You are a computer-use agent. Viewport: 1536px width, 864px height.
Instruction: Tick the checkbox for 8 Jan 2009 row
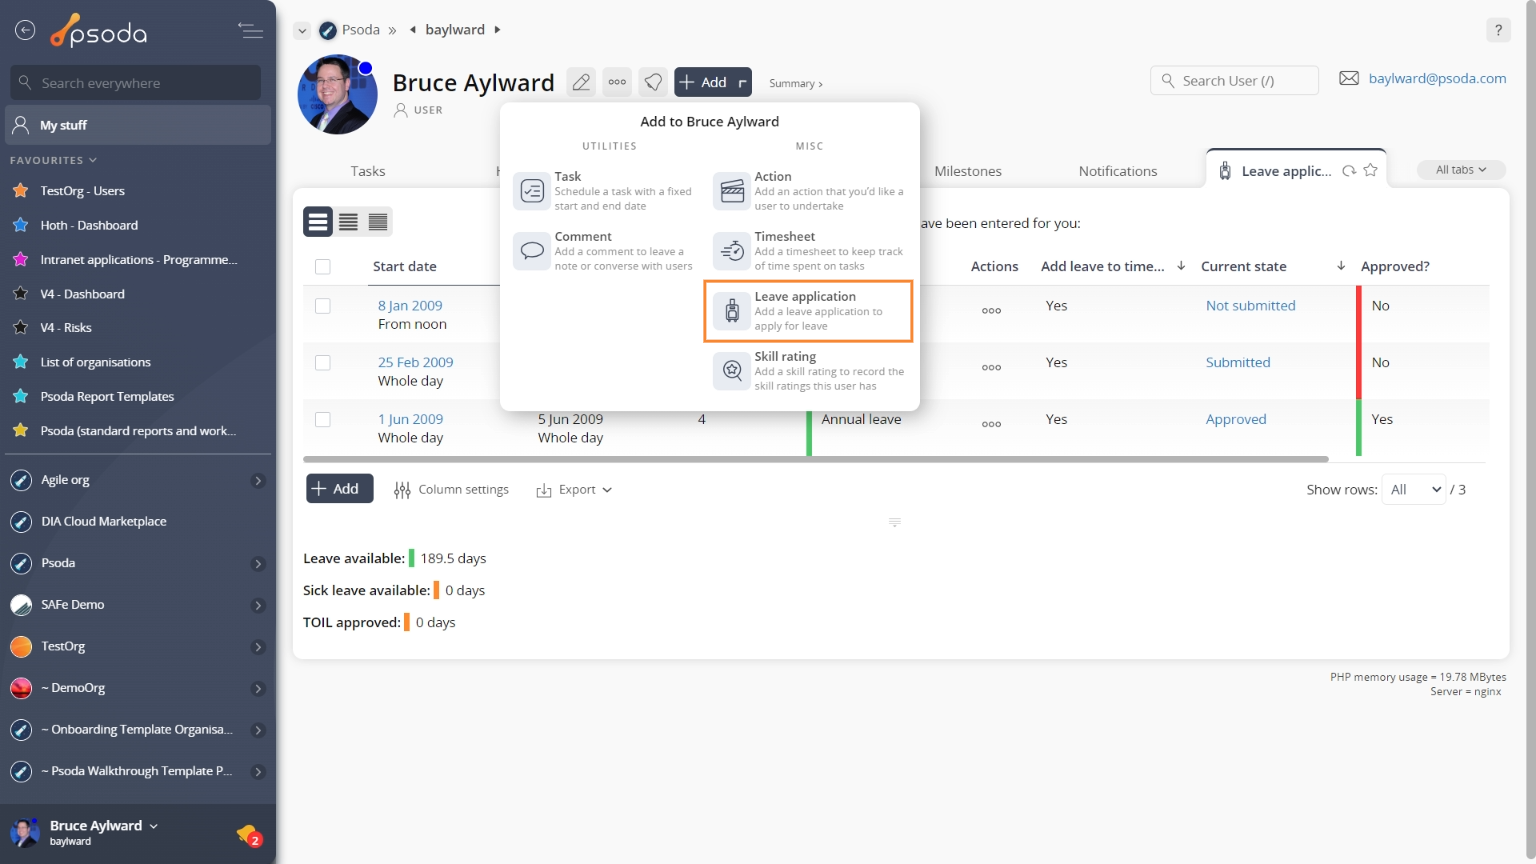coord(322,306)
